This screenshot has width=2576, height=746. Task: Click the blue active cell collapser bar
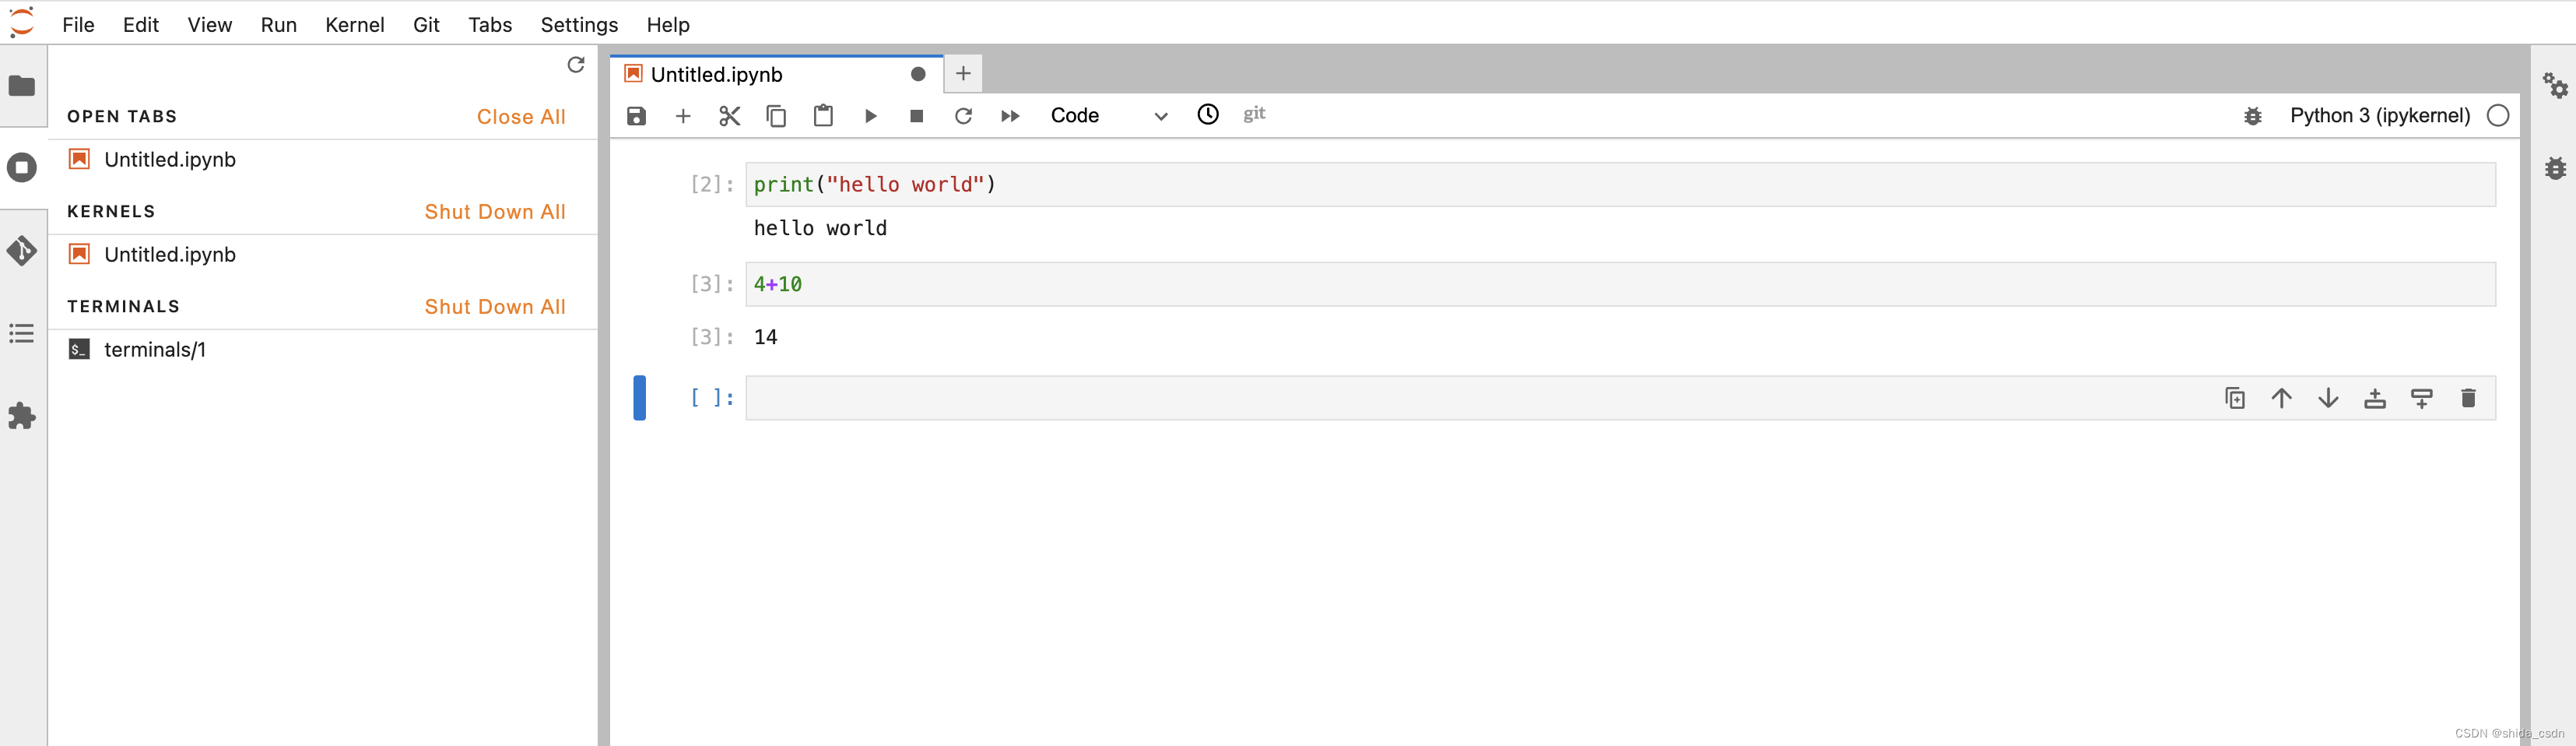point(639,398)
